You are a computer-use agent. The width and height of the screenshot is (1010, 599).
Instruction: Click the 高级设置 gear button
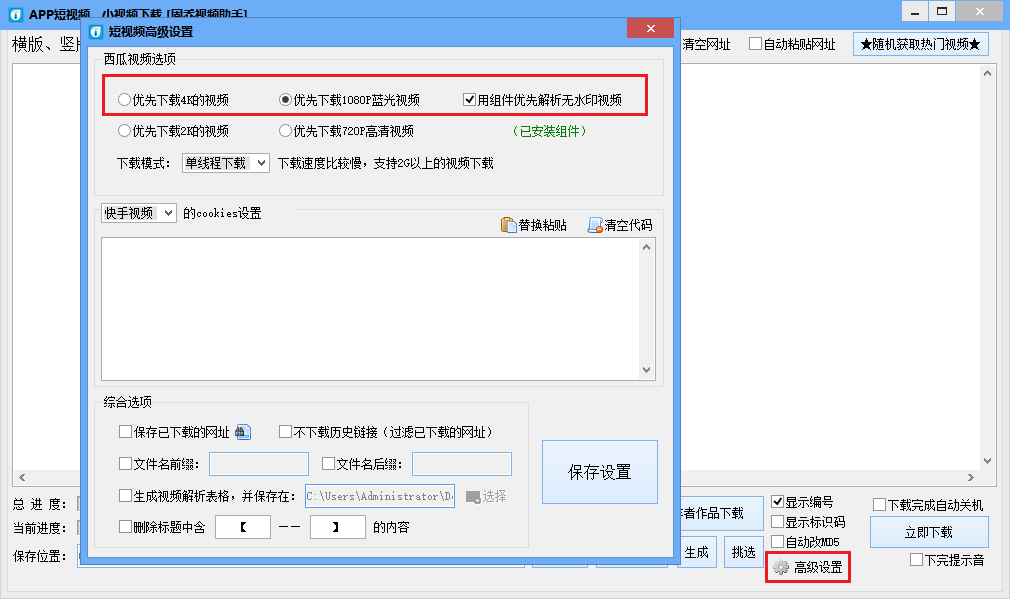point(808,567)
